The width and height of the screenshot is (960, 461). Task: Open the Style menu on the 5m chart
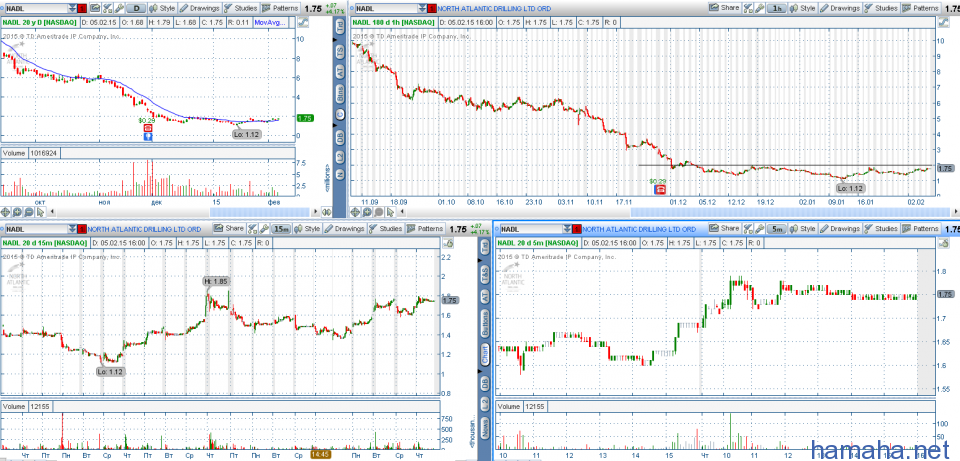803,229
